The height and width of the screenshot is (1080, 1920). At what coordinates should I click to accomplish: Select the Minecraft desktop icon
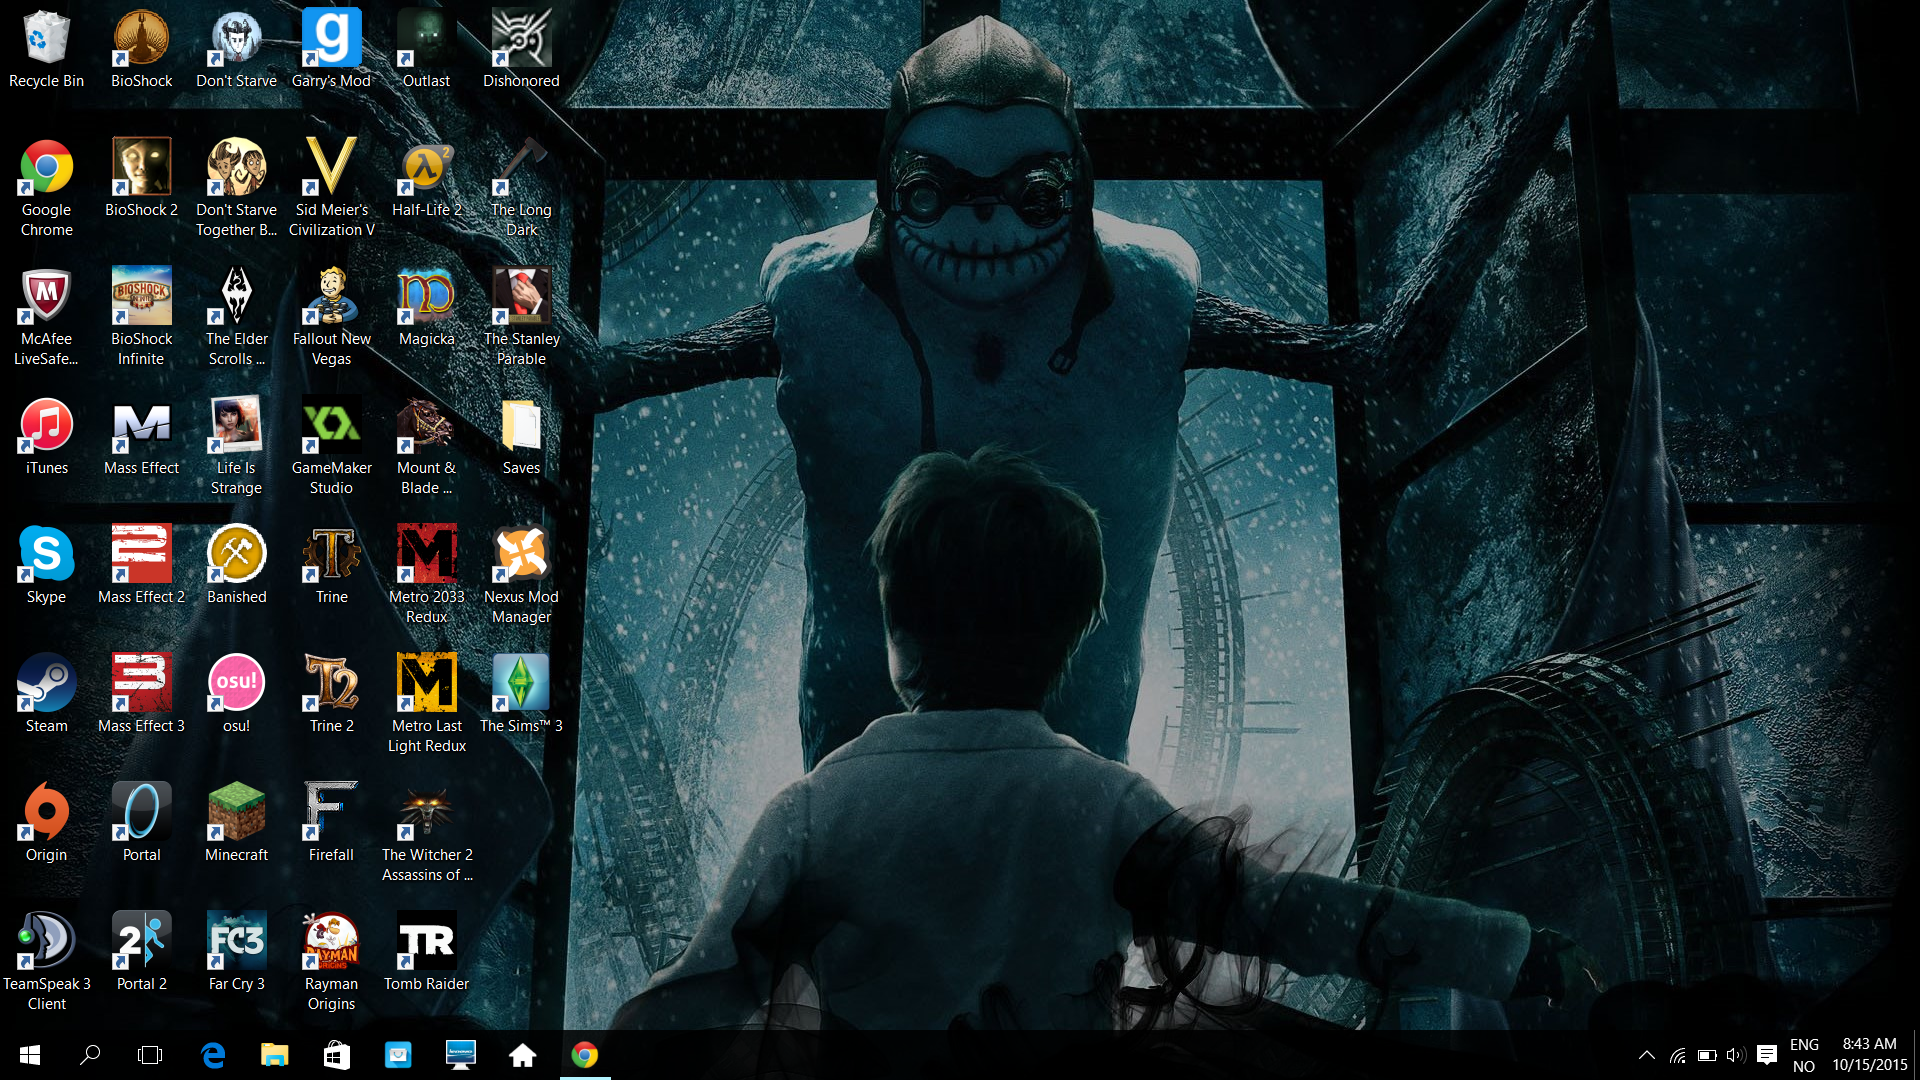tap(236, 812)
